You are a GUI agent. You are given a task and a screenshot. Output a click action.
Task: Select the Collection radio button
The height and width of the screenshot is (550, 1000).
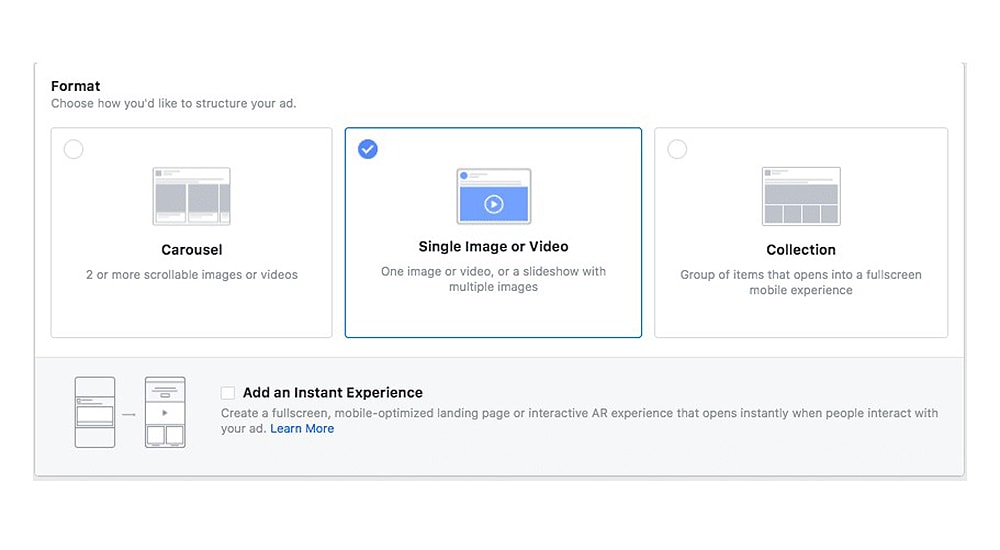pyautogui.click(x=677, y=150)
